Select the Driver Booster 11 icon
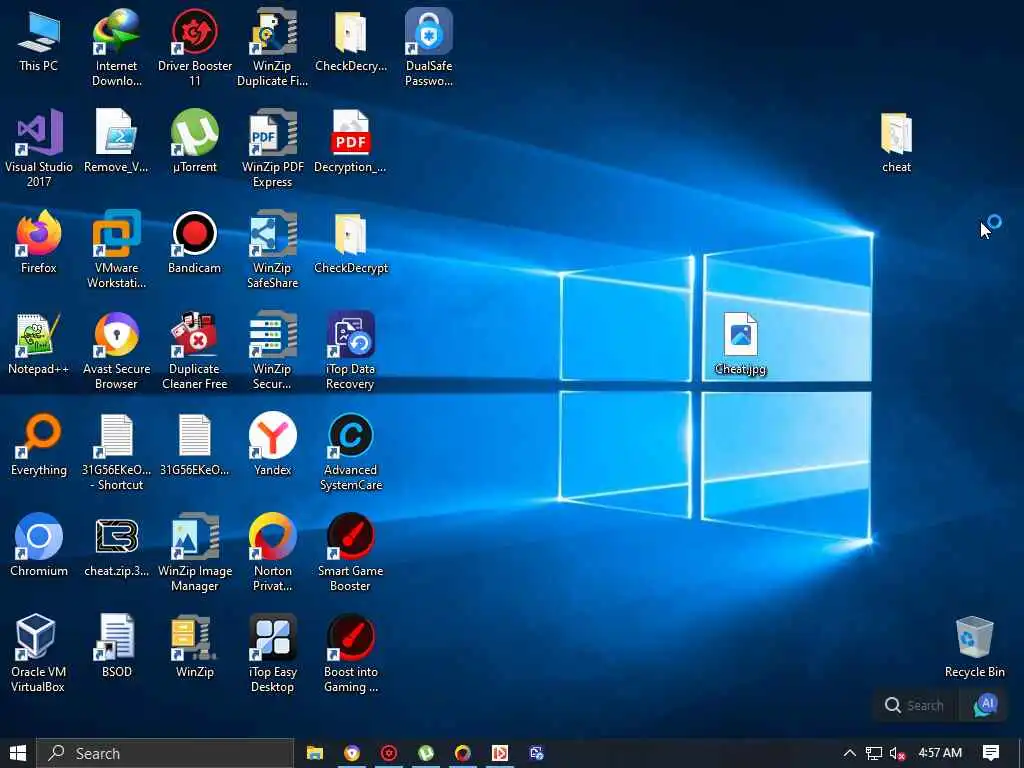Viewport: 1024px width, 768px height. pos(195,31)
